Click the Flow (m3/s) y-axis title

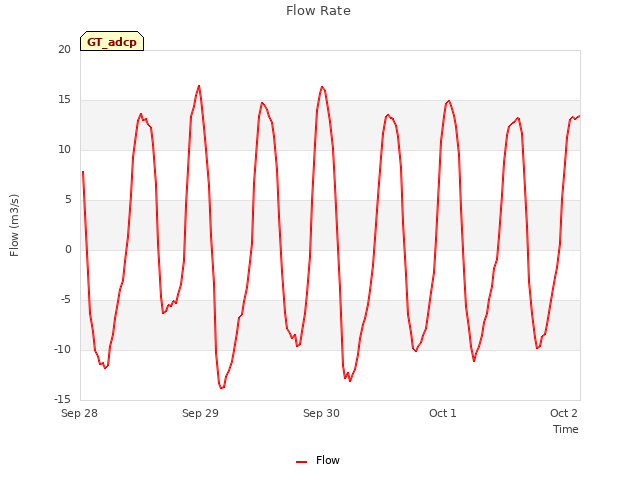14,225
